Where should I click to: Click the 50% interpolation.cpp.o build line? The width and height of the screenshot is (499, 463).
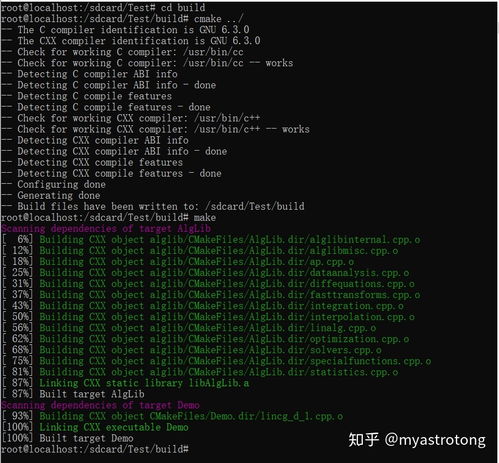click(208, 317)
